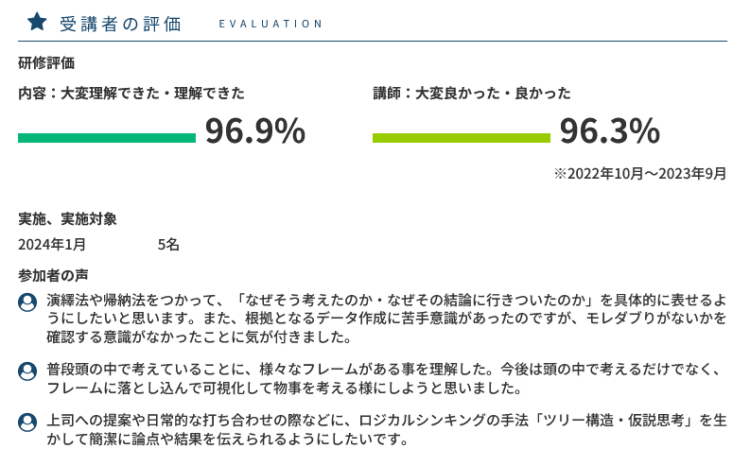Click the comment about 演繹法や帰納法

pyautogui.click(x=386, y=319)
